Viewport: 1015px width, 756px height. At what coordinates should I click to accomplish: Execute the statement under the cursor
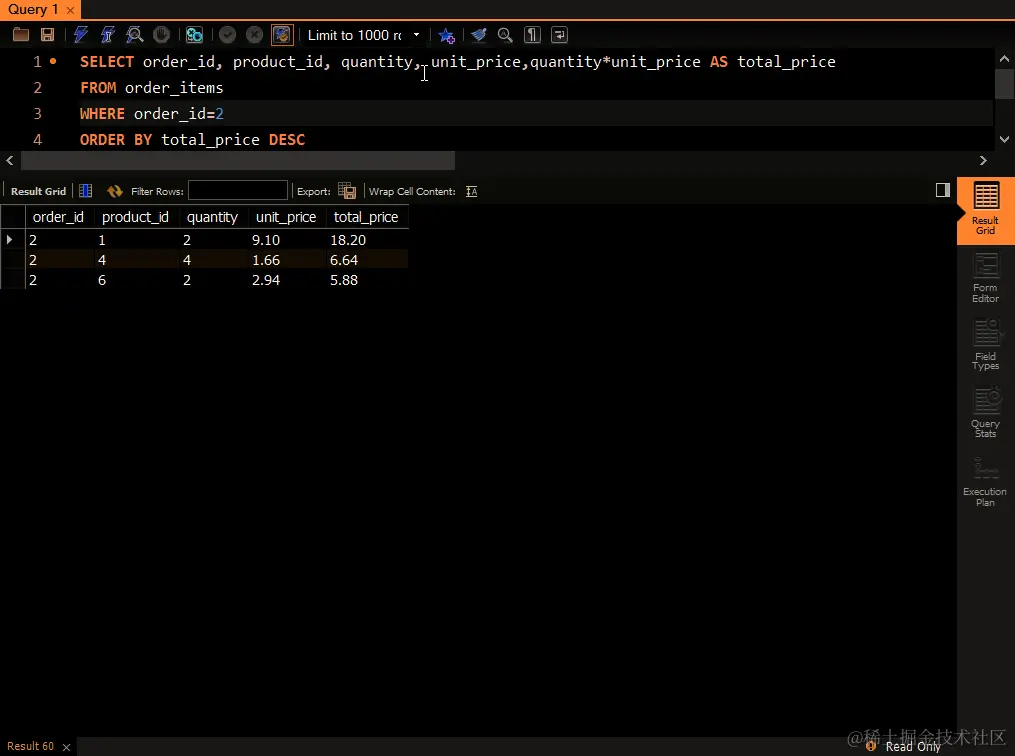(x=107, y=35)
